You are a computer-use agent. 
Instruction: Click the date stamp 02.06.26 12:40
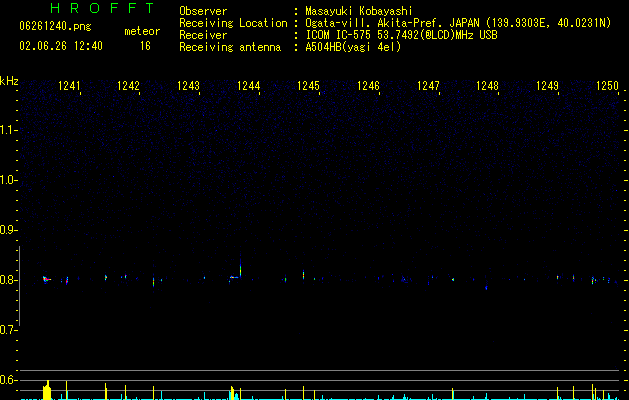pyautogui.click(x=61, y=46)
